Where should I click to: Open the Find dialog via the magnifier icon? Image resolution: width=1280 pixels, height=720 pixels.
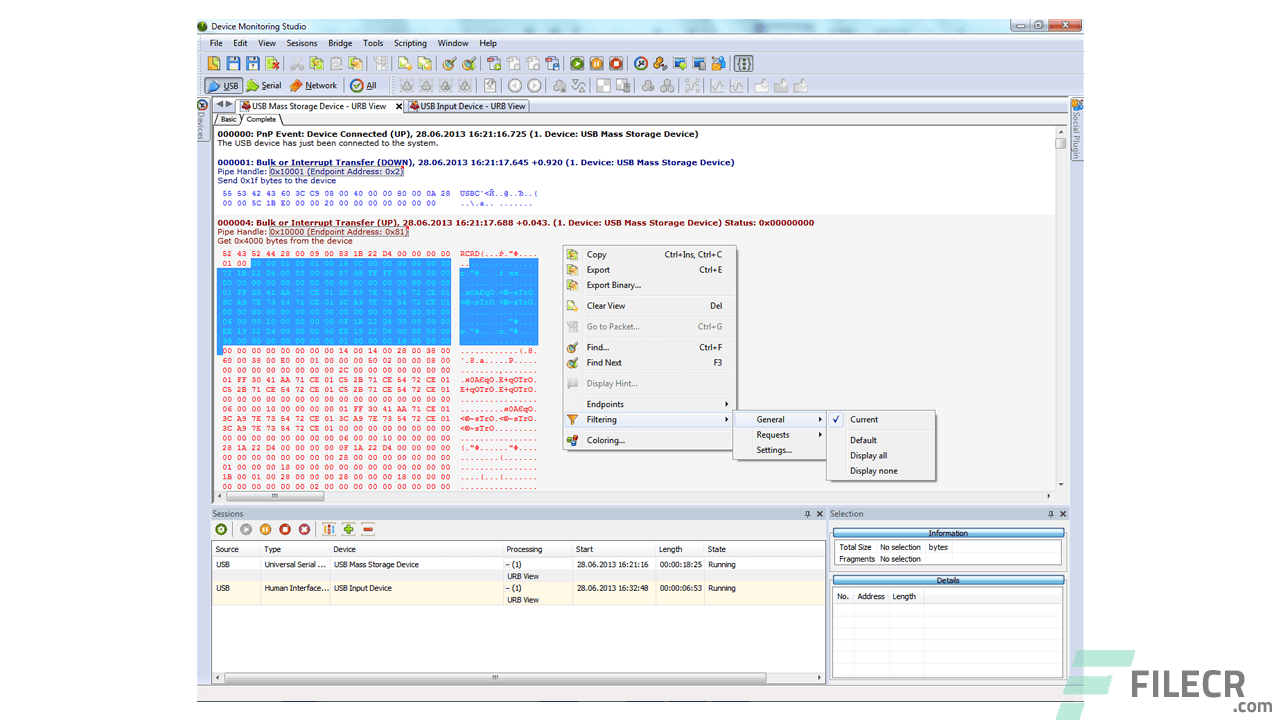[449, 63]
